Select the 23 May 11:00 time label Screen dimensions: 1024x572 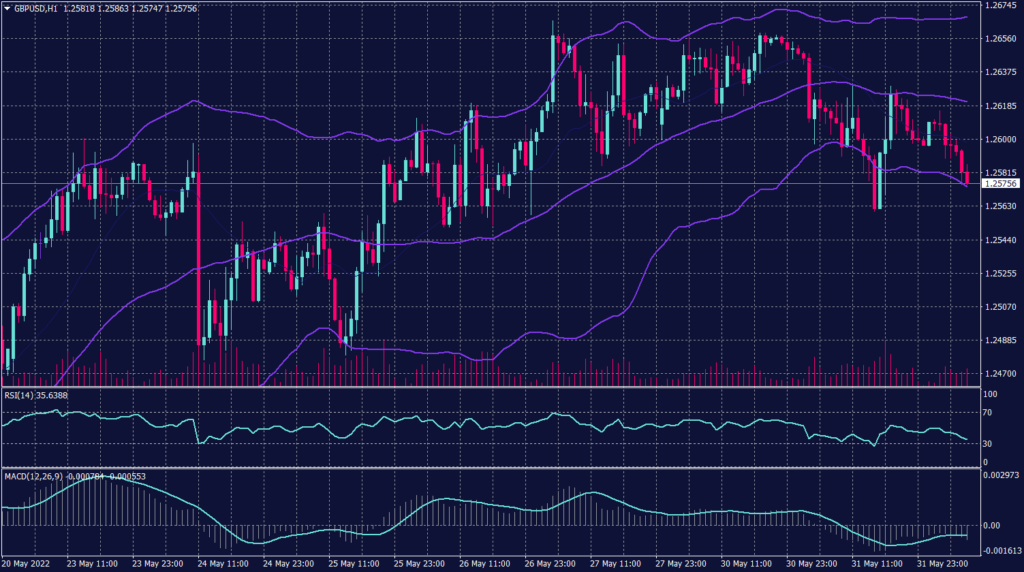[x=93, y=564]
